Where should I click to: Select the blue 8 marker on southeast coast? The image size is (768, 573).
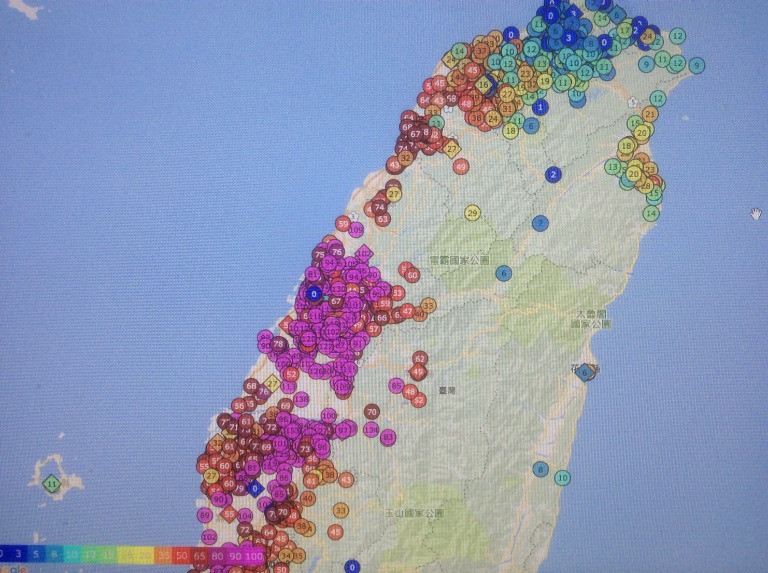(x=541, y=469)
